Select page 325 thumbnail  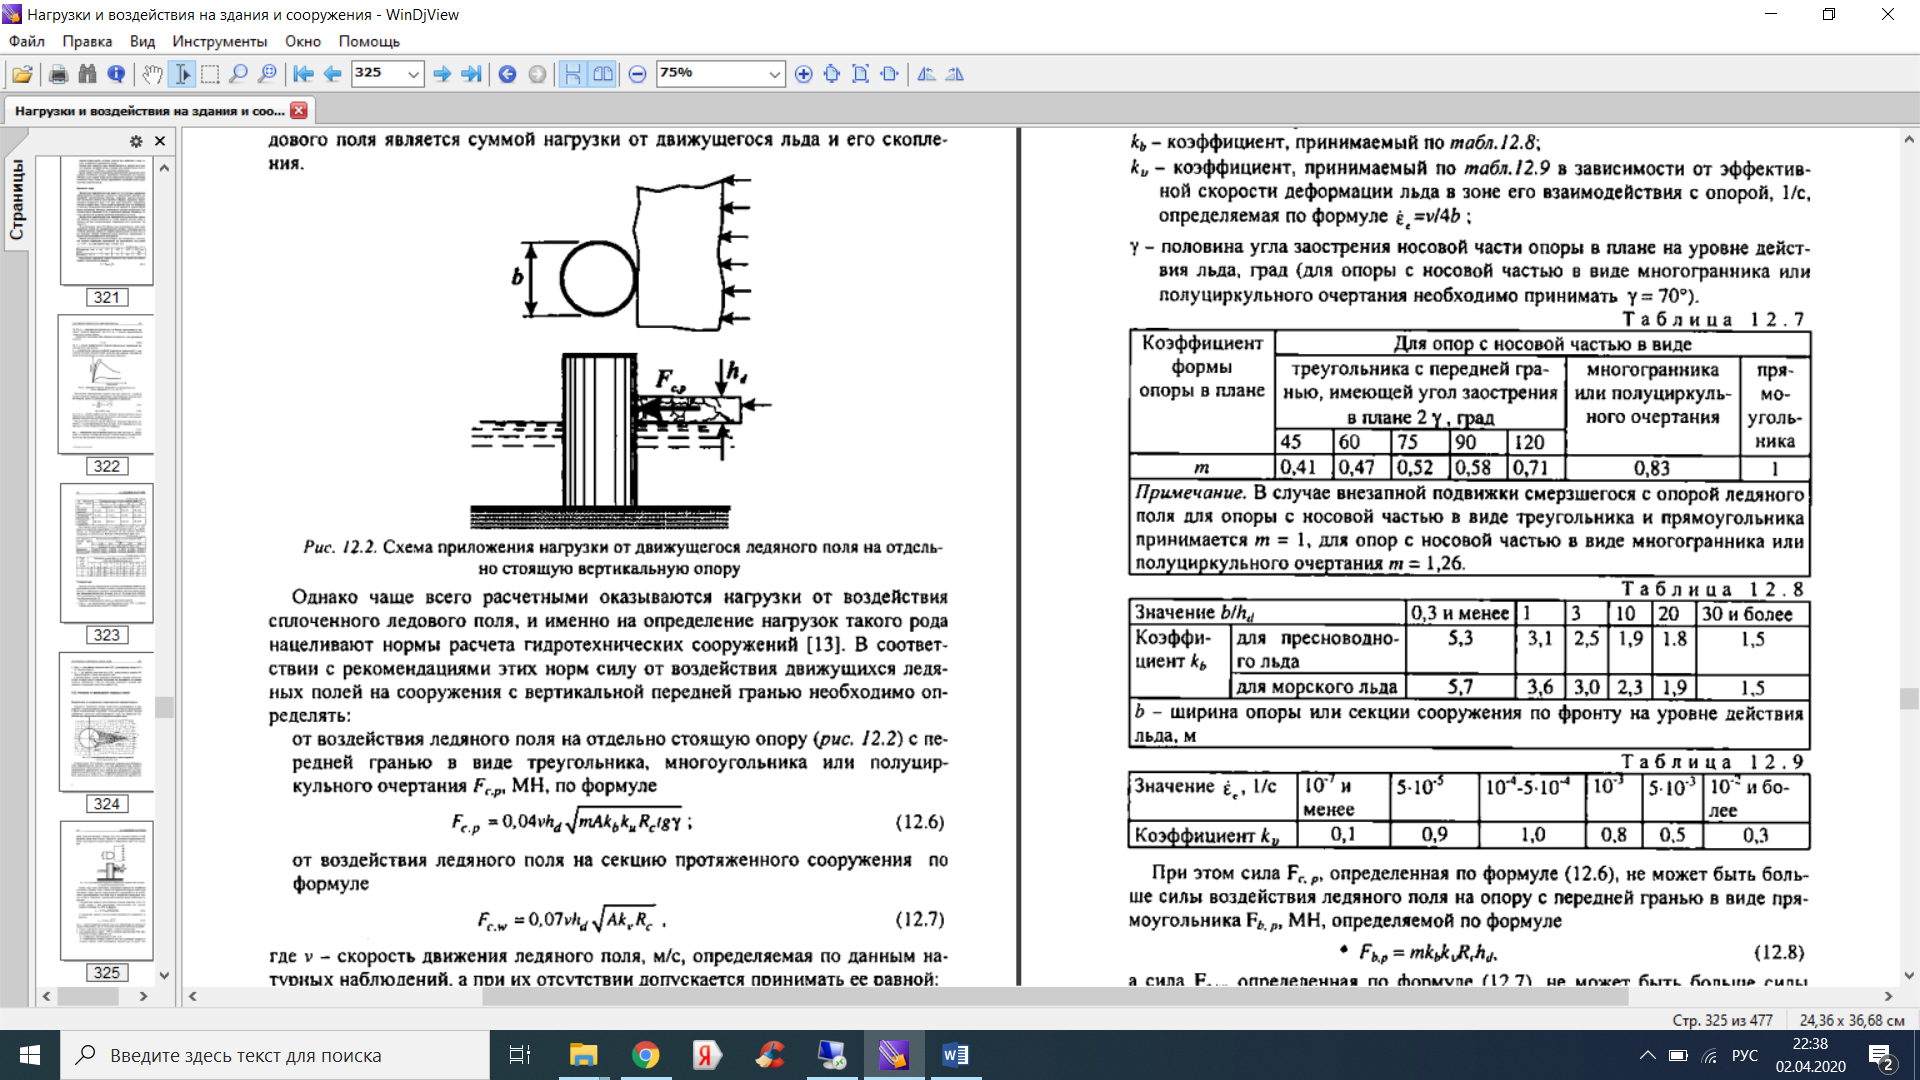click(106, 891)
